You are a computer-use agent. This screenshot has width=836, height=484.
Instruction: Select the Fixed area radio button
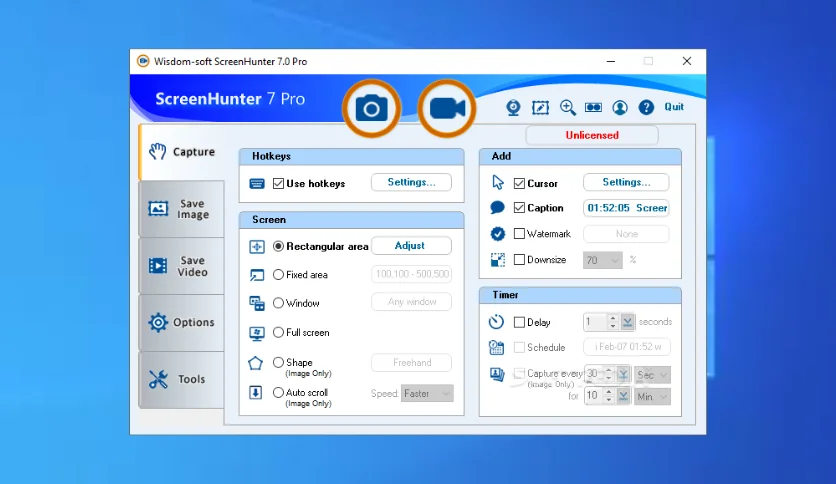278,275
